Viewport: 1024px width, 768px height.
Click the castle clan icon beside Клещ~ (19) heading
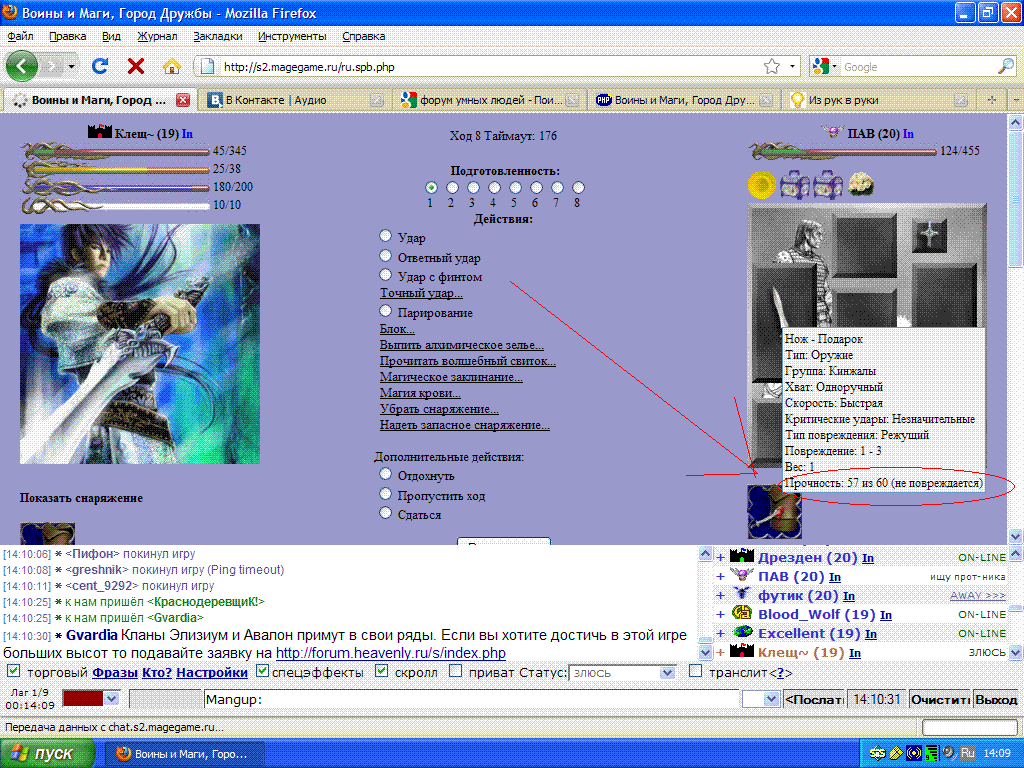coord(100,132)
